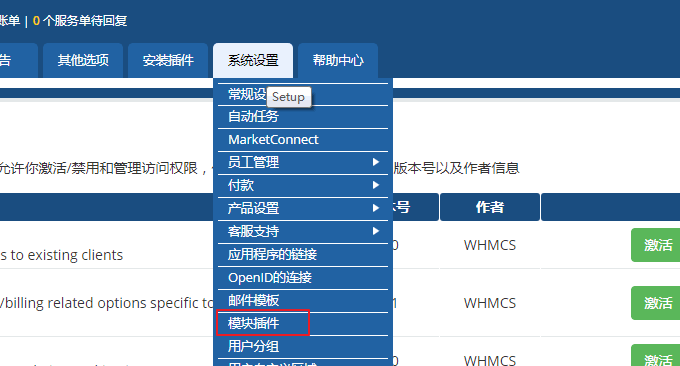Open the 其他选项 tab

coord(83,60)
